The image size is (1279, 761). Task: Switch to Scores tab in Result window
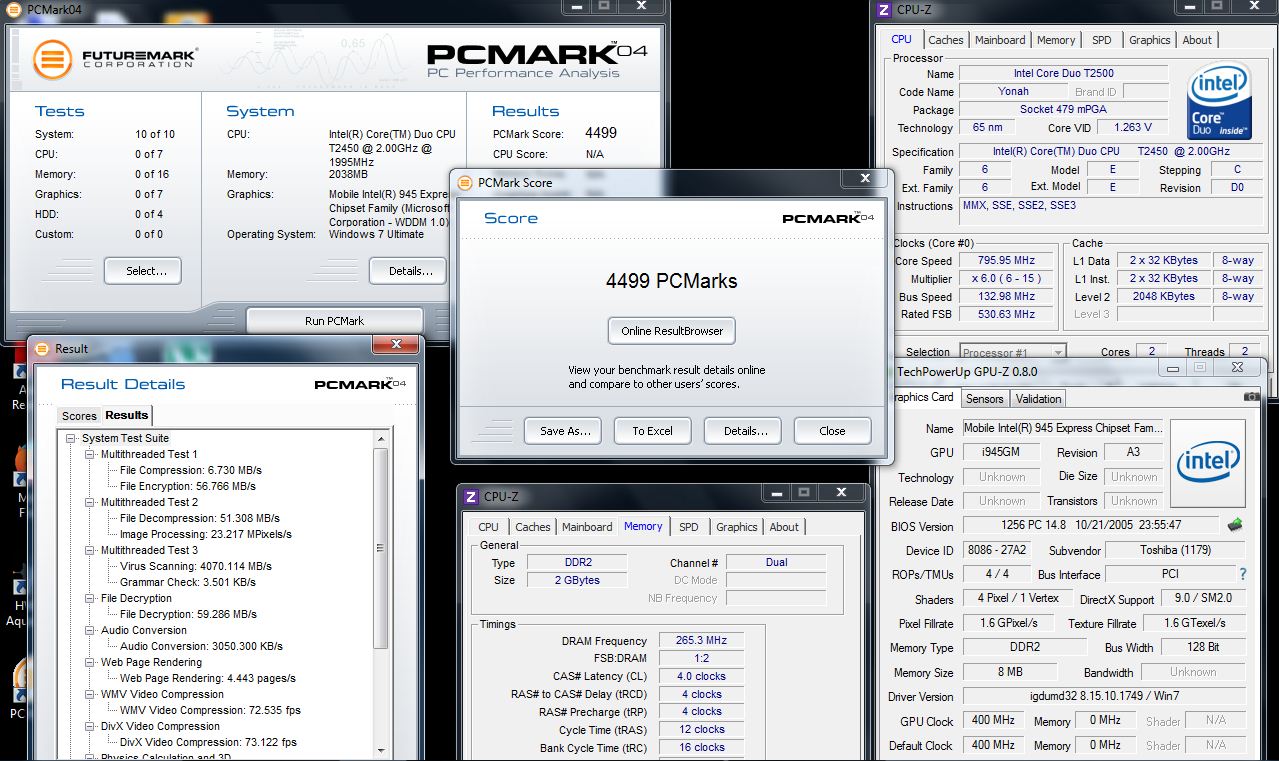tap(79, 416)
